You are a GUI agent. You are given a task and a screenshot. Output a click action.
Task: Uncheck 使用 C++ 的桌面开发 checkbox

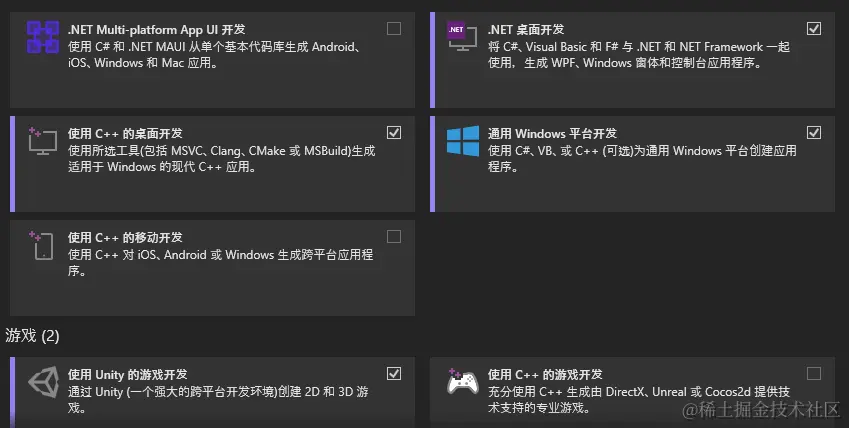click(x=394, y=133)
